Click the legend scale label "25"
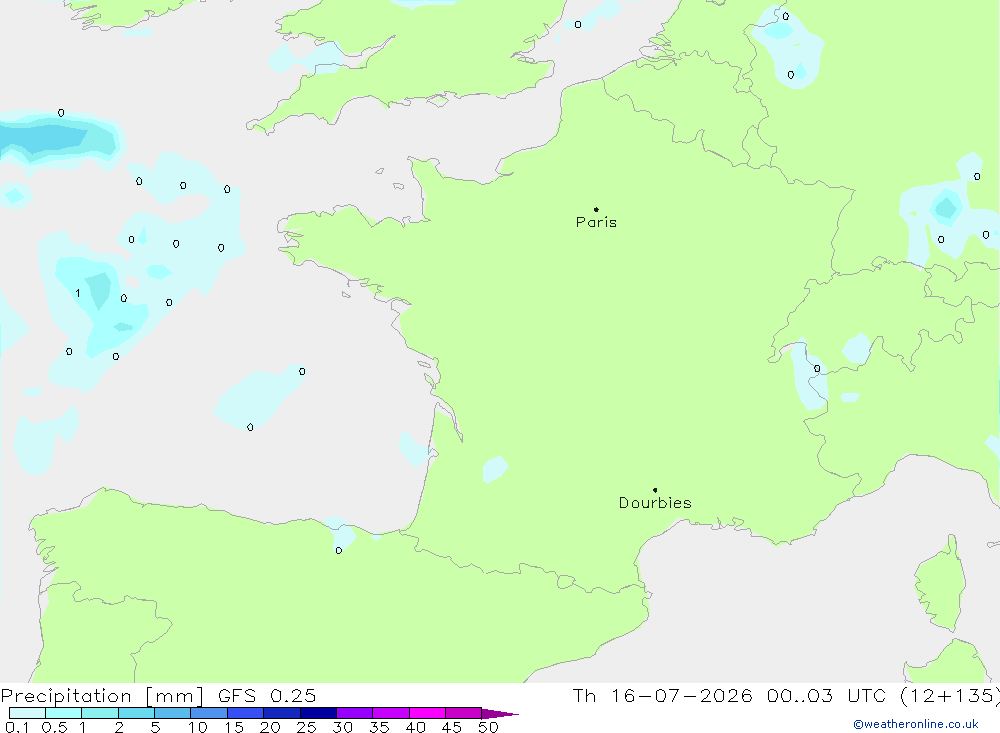 306,727
